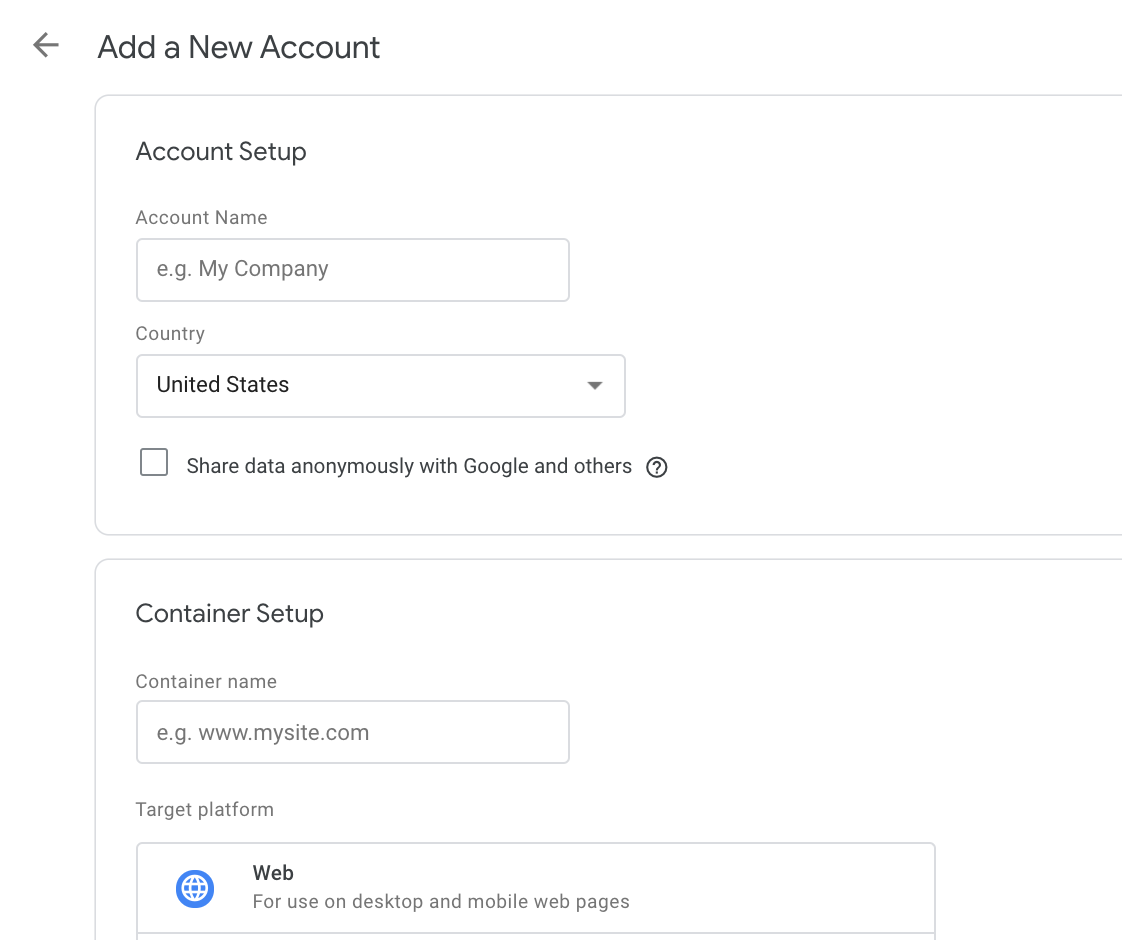Click the back arrow icon
The width and height of the screenshot is (1122, 940).
click(x=46, y=46)
